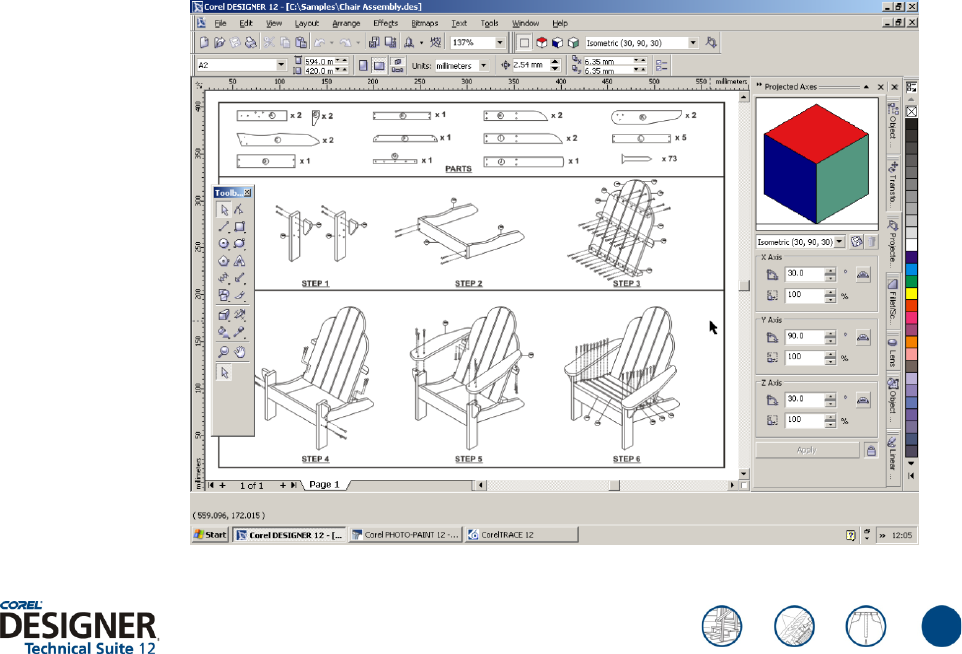Toggle the Y Axis protractor button
Image resolution: width=962 pixels, height=654 pixels.
[863, 337]
